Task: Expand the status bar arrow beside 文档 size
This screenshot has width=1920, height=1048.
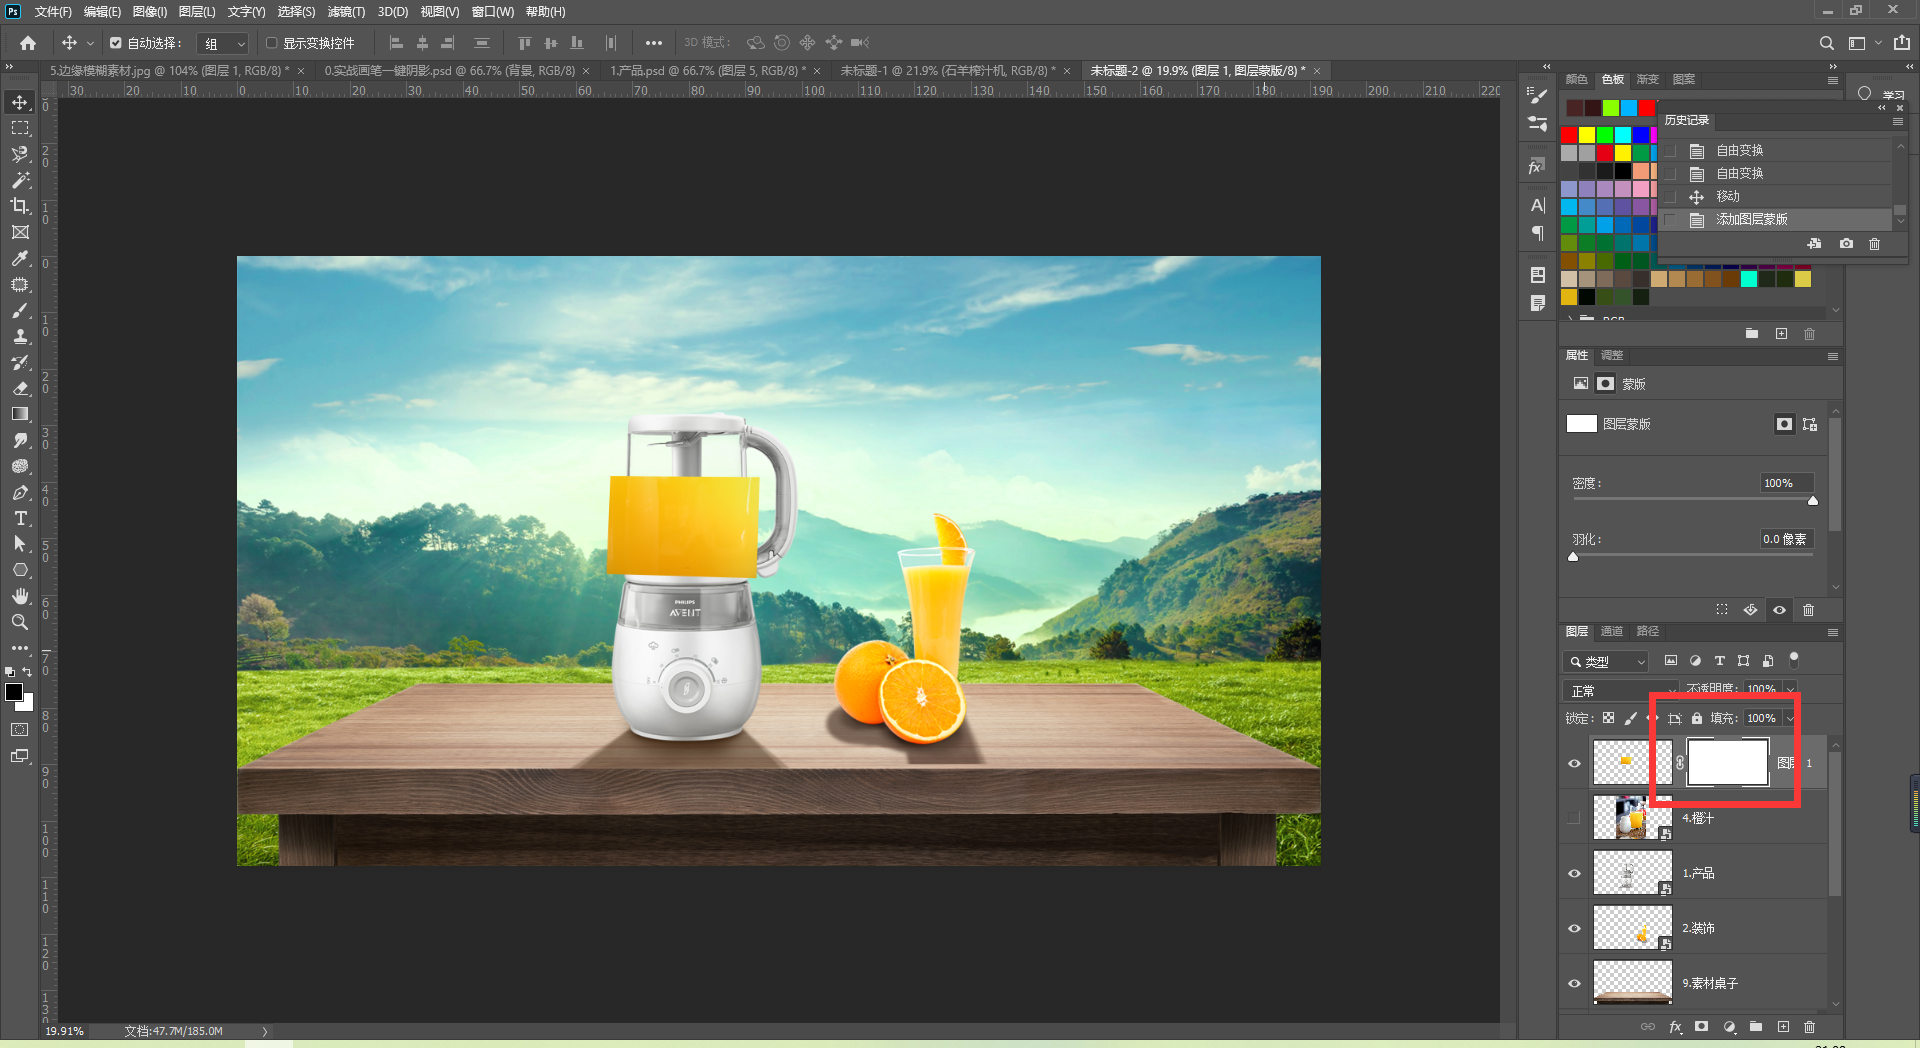Action: [265, 1031]
